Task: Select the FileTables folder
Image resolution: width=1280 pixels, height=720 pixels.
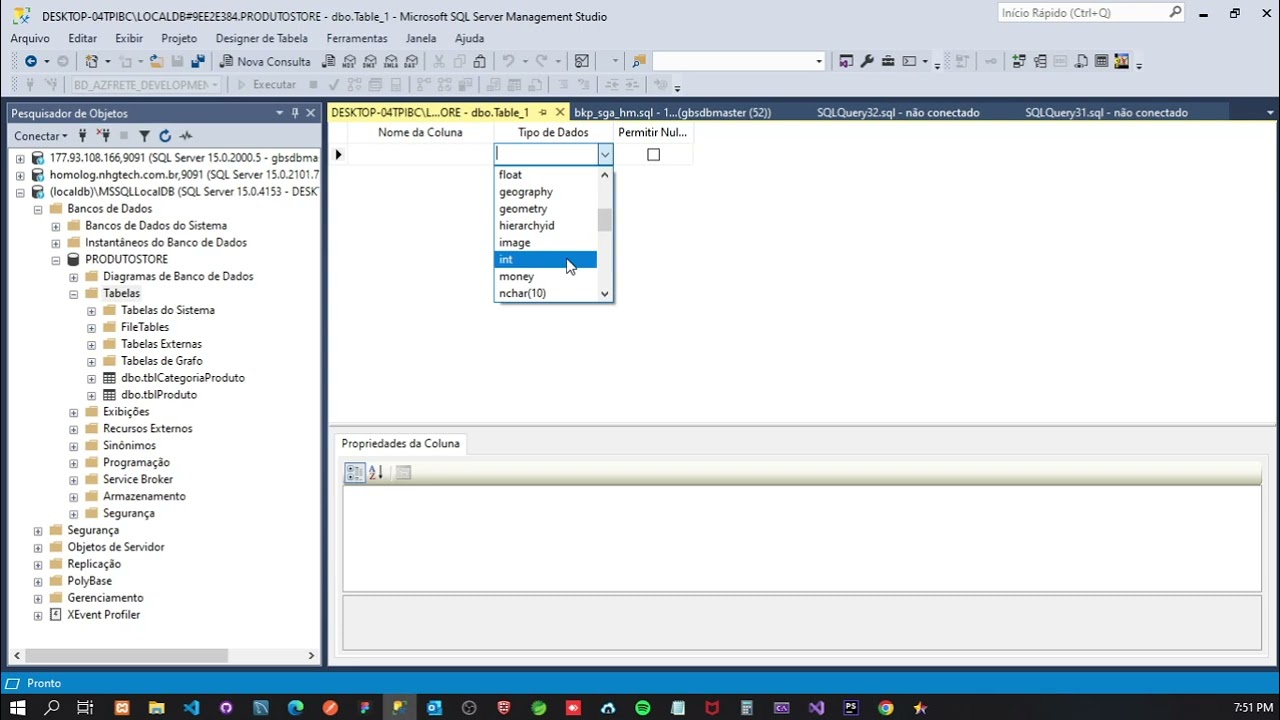Action: (x=145, y=328)
